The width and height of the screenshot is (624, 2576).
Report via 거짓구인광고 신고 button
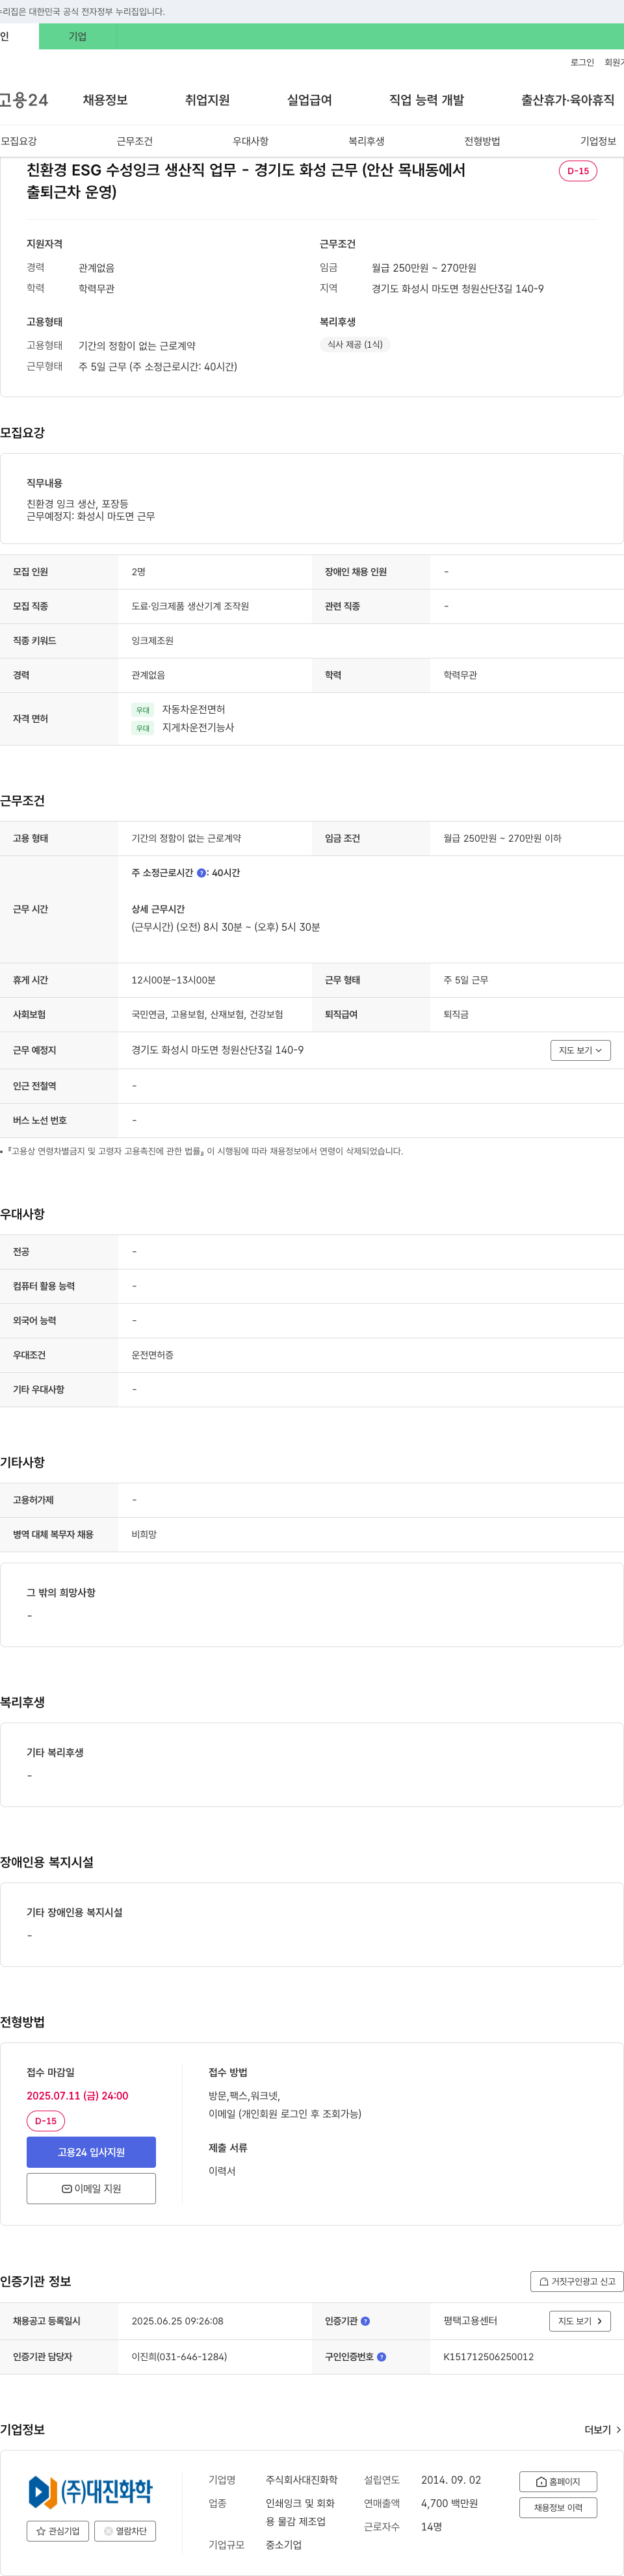click(x=577, y=2281)
